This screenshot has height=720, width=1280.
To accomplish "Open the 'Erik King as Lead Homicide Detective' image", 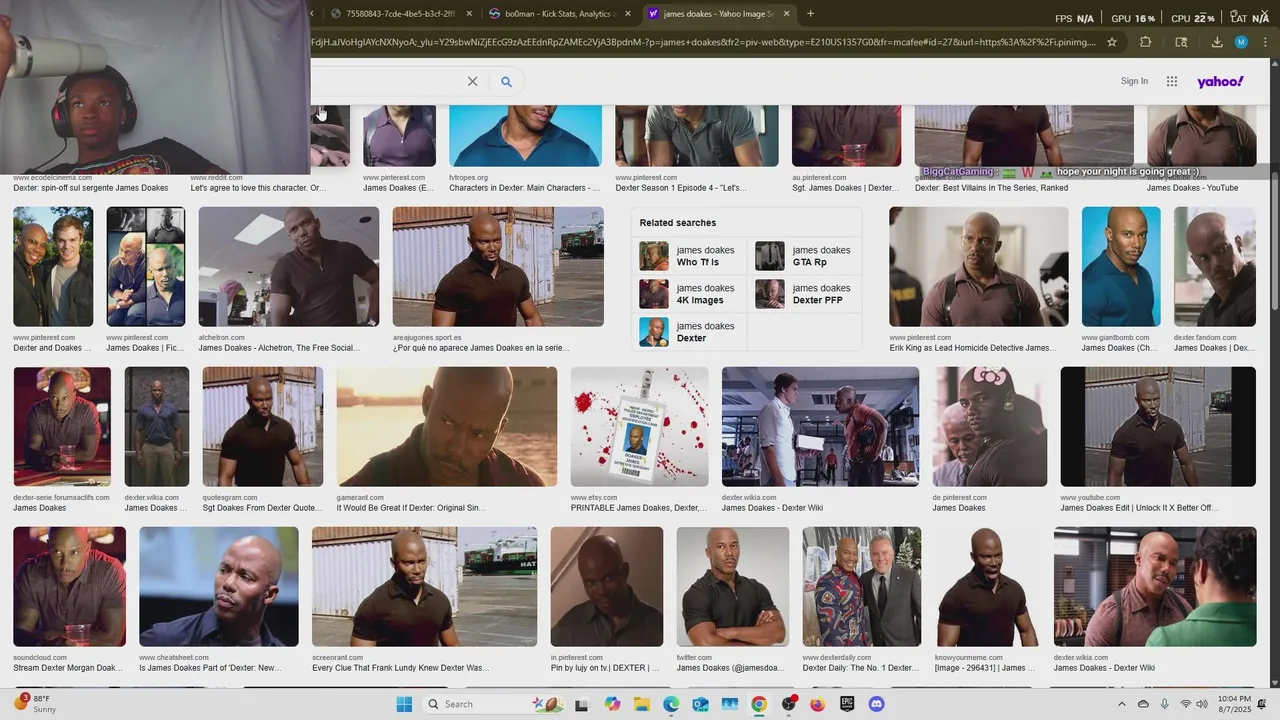I will point(979,267).
